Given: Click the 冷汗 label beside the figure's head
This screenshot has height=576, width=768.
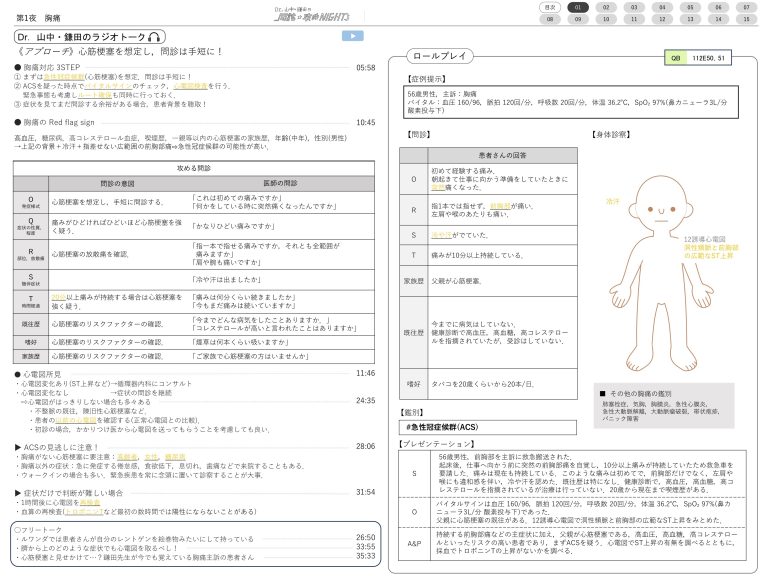Looking at the screenshot, I should [x=613, y=201].
